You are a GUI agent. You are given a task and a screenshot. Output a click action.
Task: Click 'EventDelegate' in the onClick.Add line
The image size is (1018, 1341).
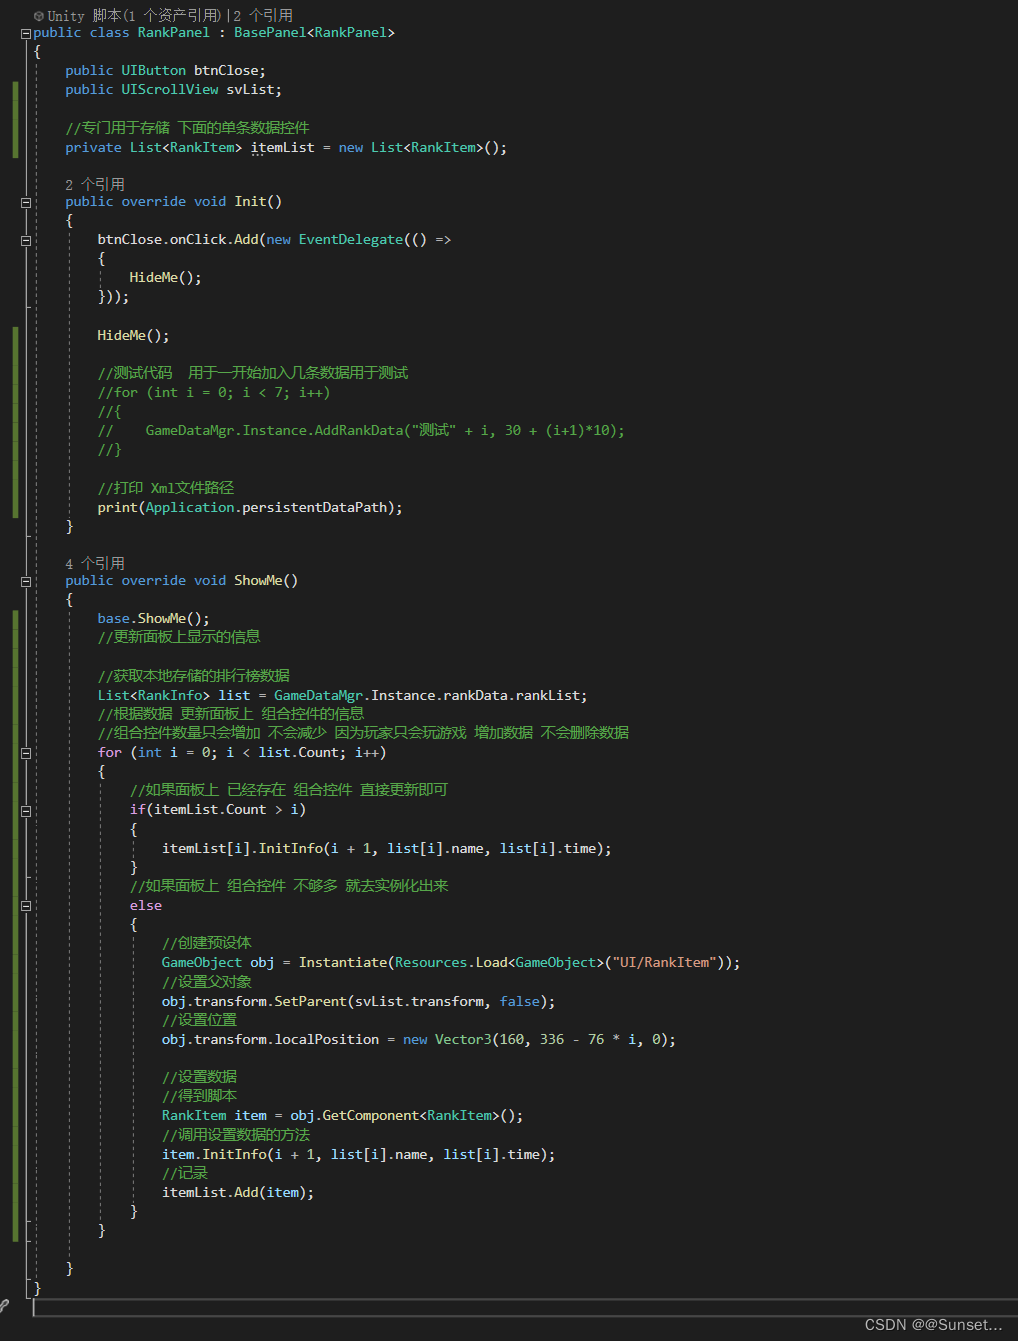point(351,240)
